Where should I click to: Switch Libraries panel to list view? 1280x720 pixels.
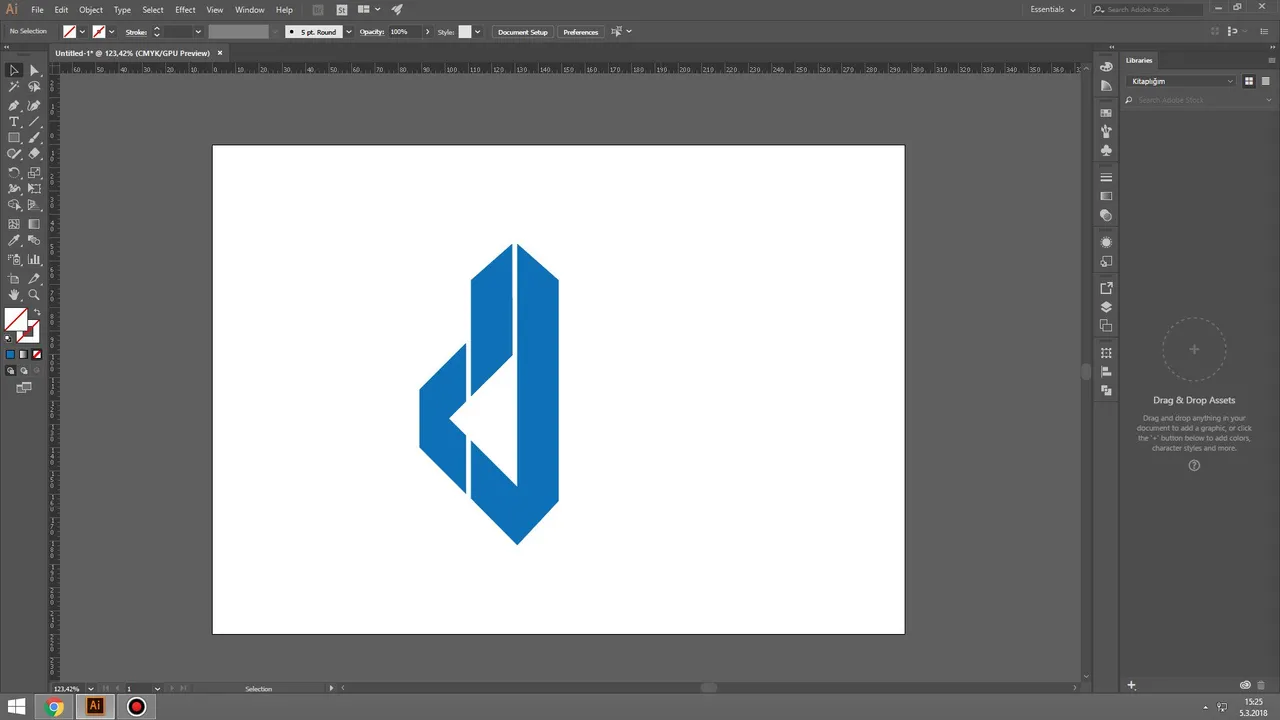click(x=1264, y=81)
